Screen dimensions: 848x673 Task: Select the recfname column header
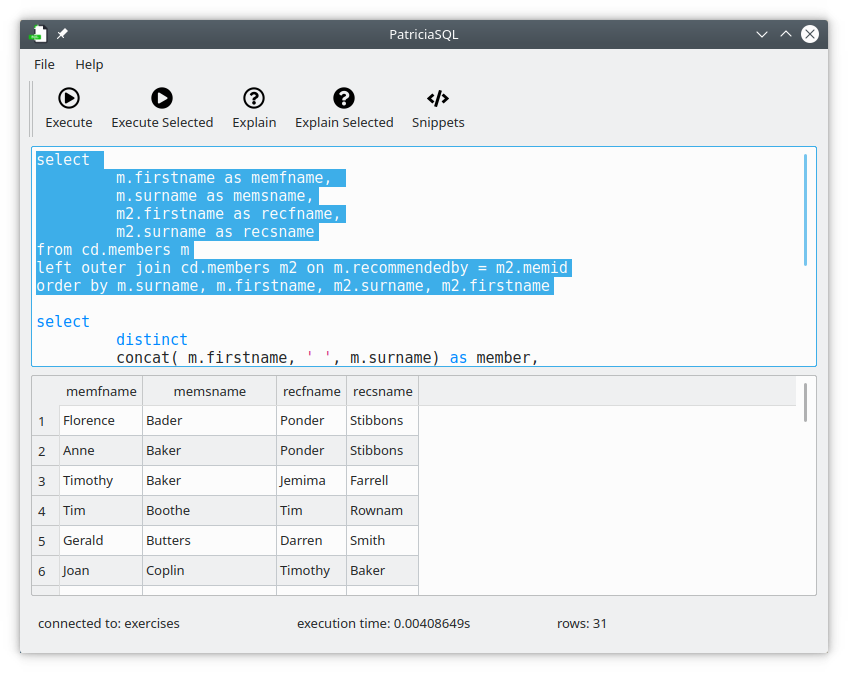(x=311, y=391)
